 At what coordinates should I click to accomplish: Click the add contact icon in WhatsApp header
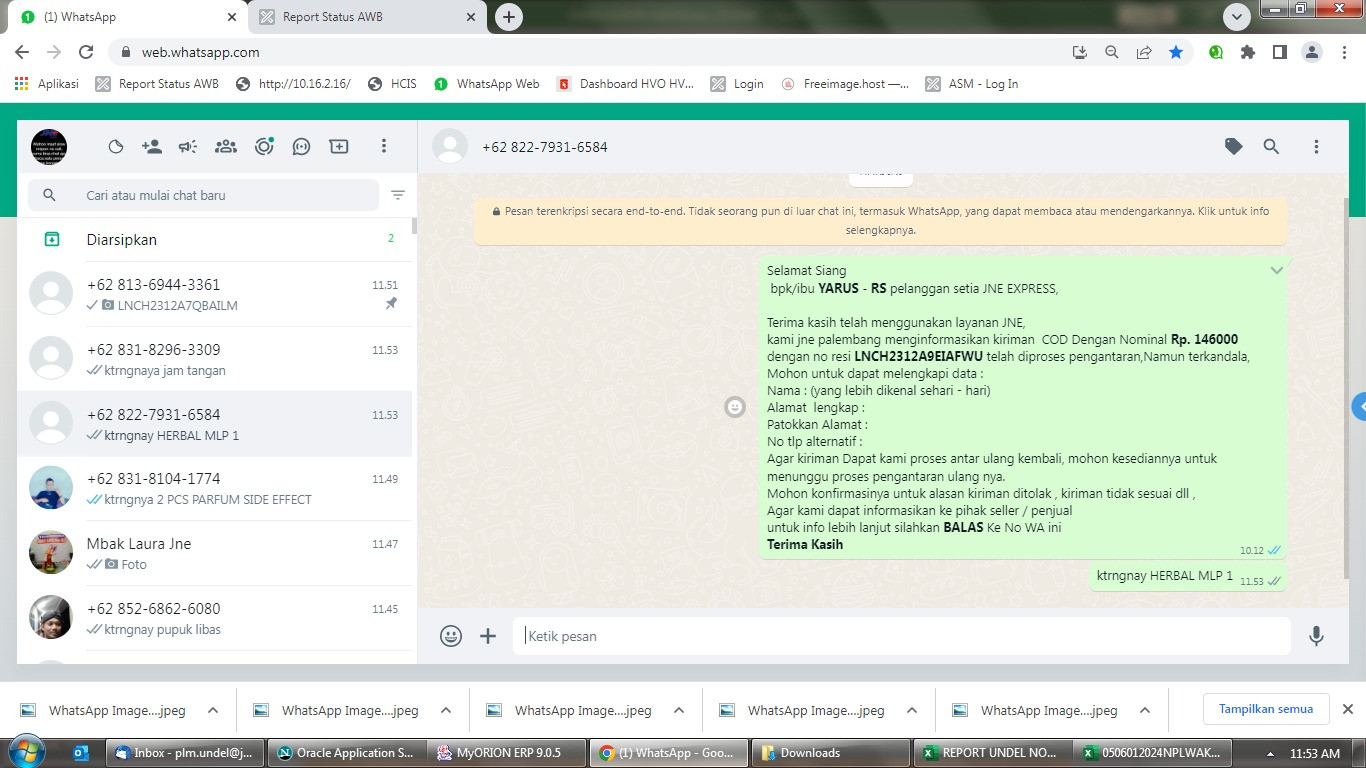pos(152,147)
